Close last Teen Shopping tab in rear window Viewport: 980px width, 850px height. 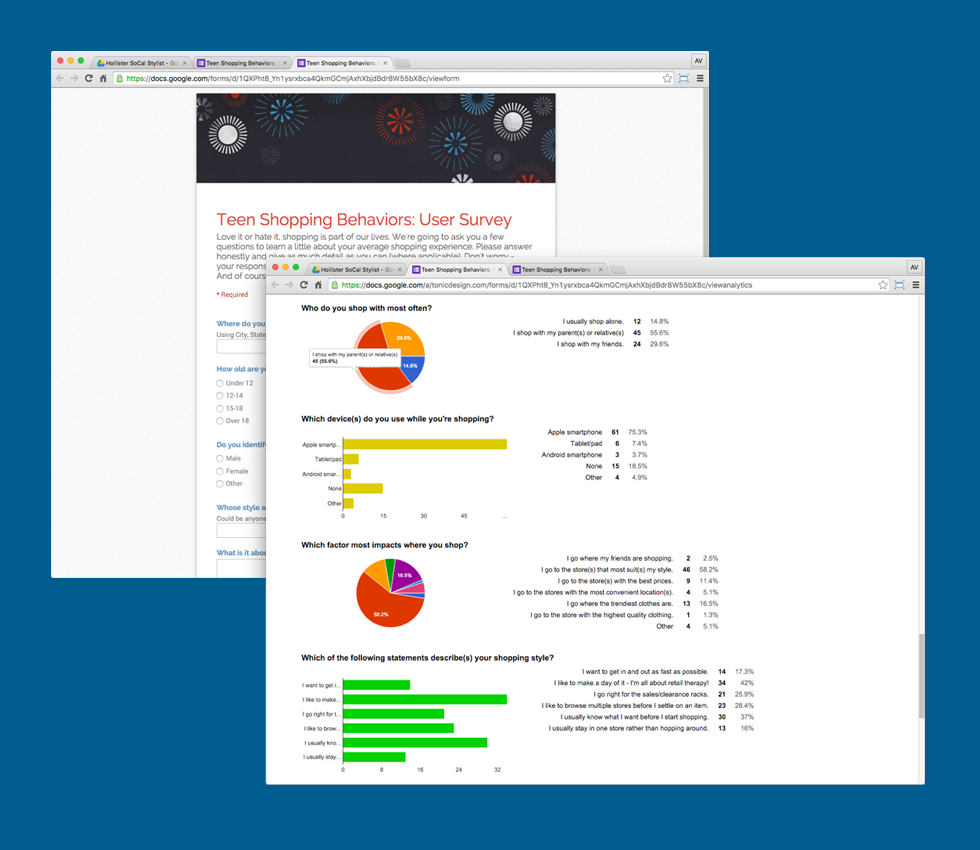[385, 63]
